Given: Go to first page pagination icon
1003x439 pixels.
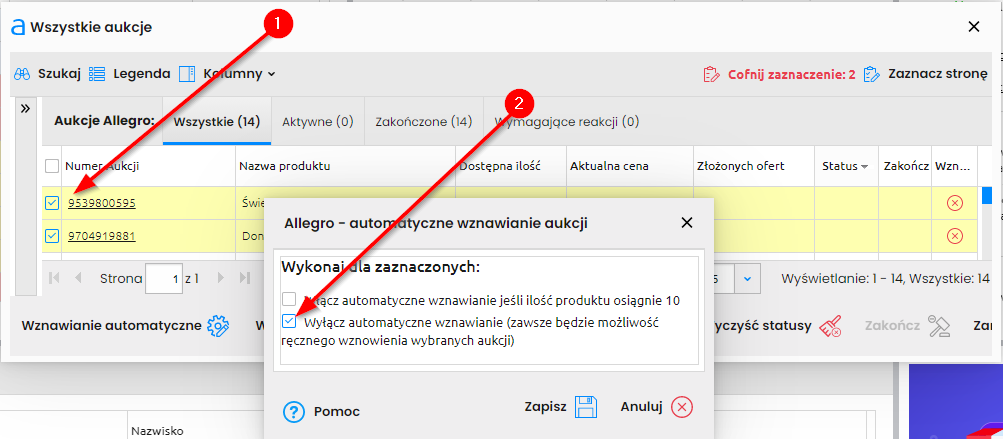Looking at the screenshot, I should [x=54, y=278].
